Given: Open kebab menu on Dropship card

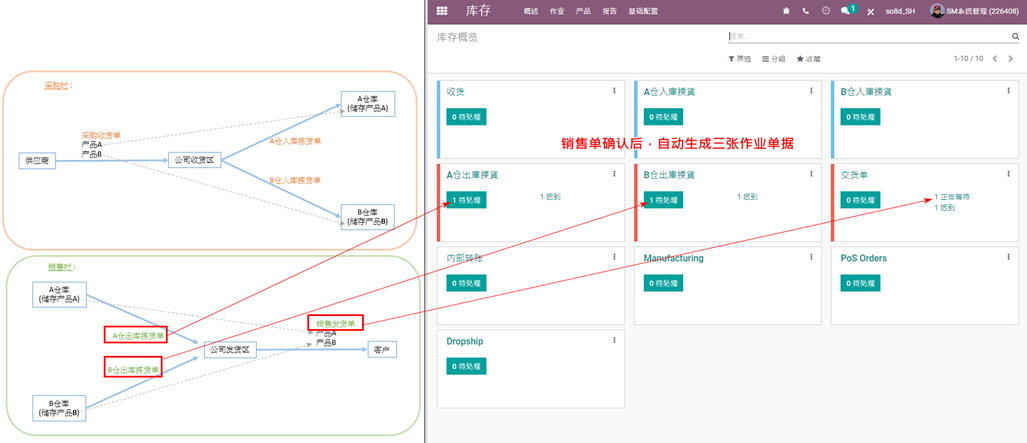Looking at the screenshot, I should pos(614,340).
